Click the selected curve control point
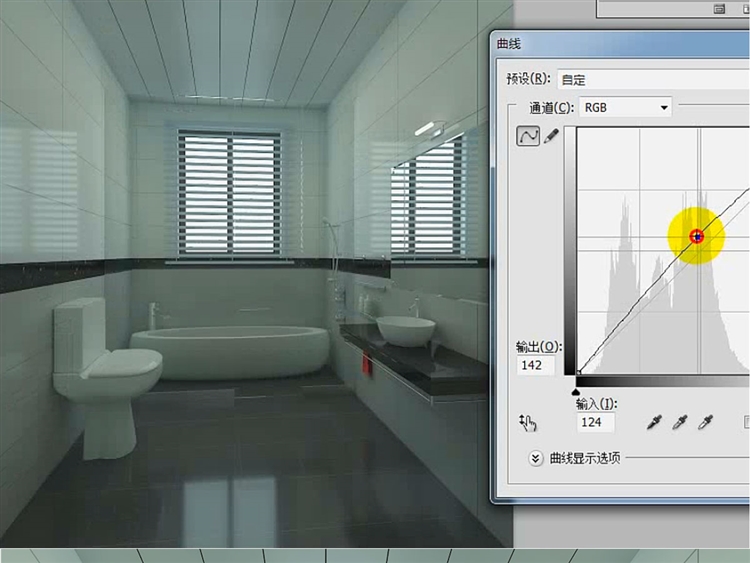The height and width of the screenshot is (563, 750). [x=697, y=236]
